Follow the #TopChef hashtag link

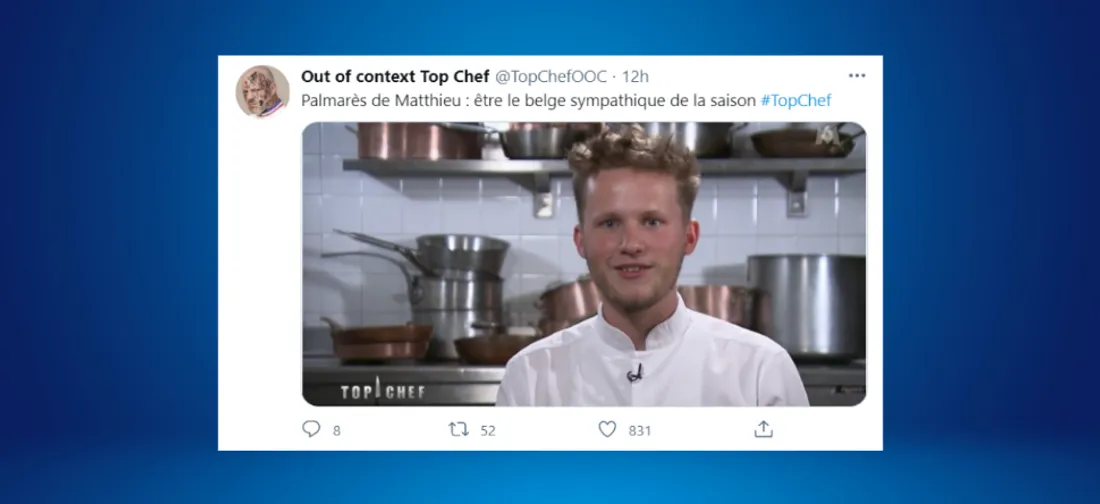coord(796,100)
